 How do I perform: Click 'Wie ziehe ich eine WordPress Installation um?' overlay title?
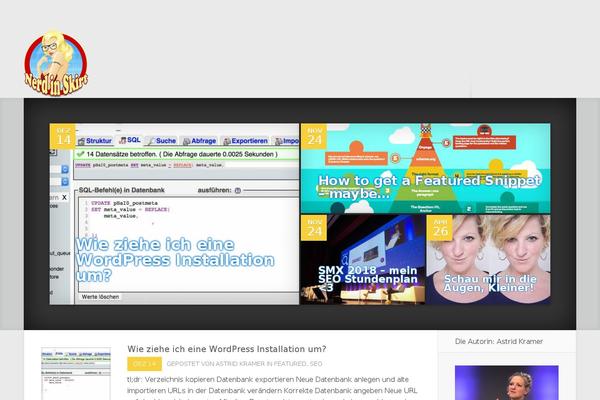[175, 260]
